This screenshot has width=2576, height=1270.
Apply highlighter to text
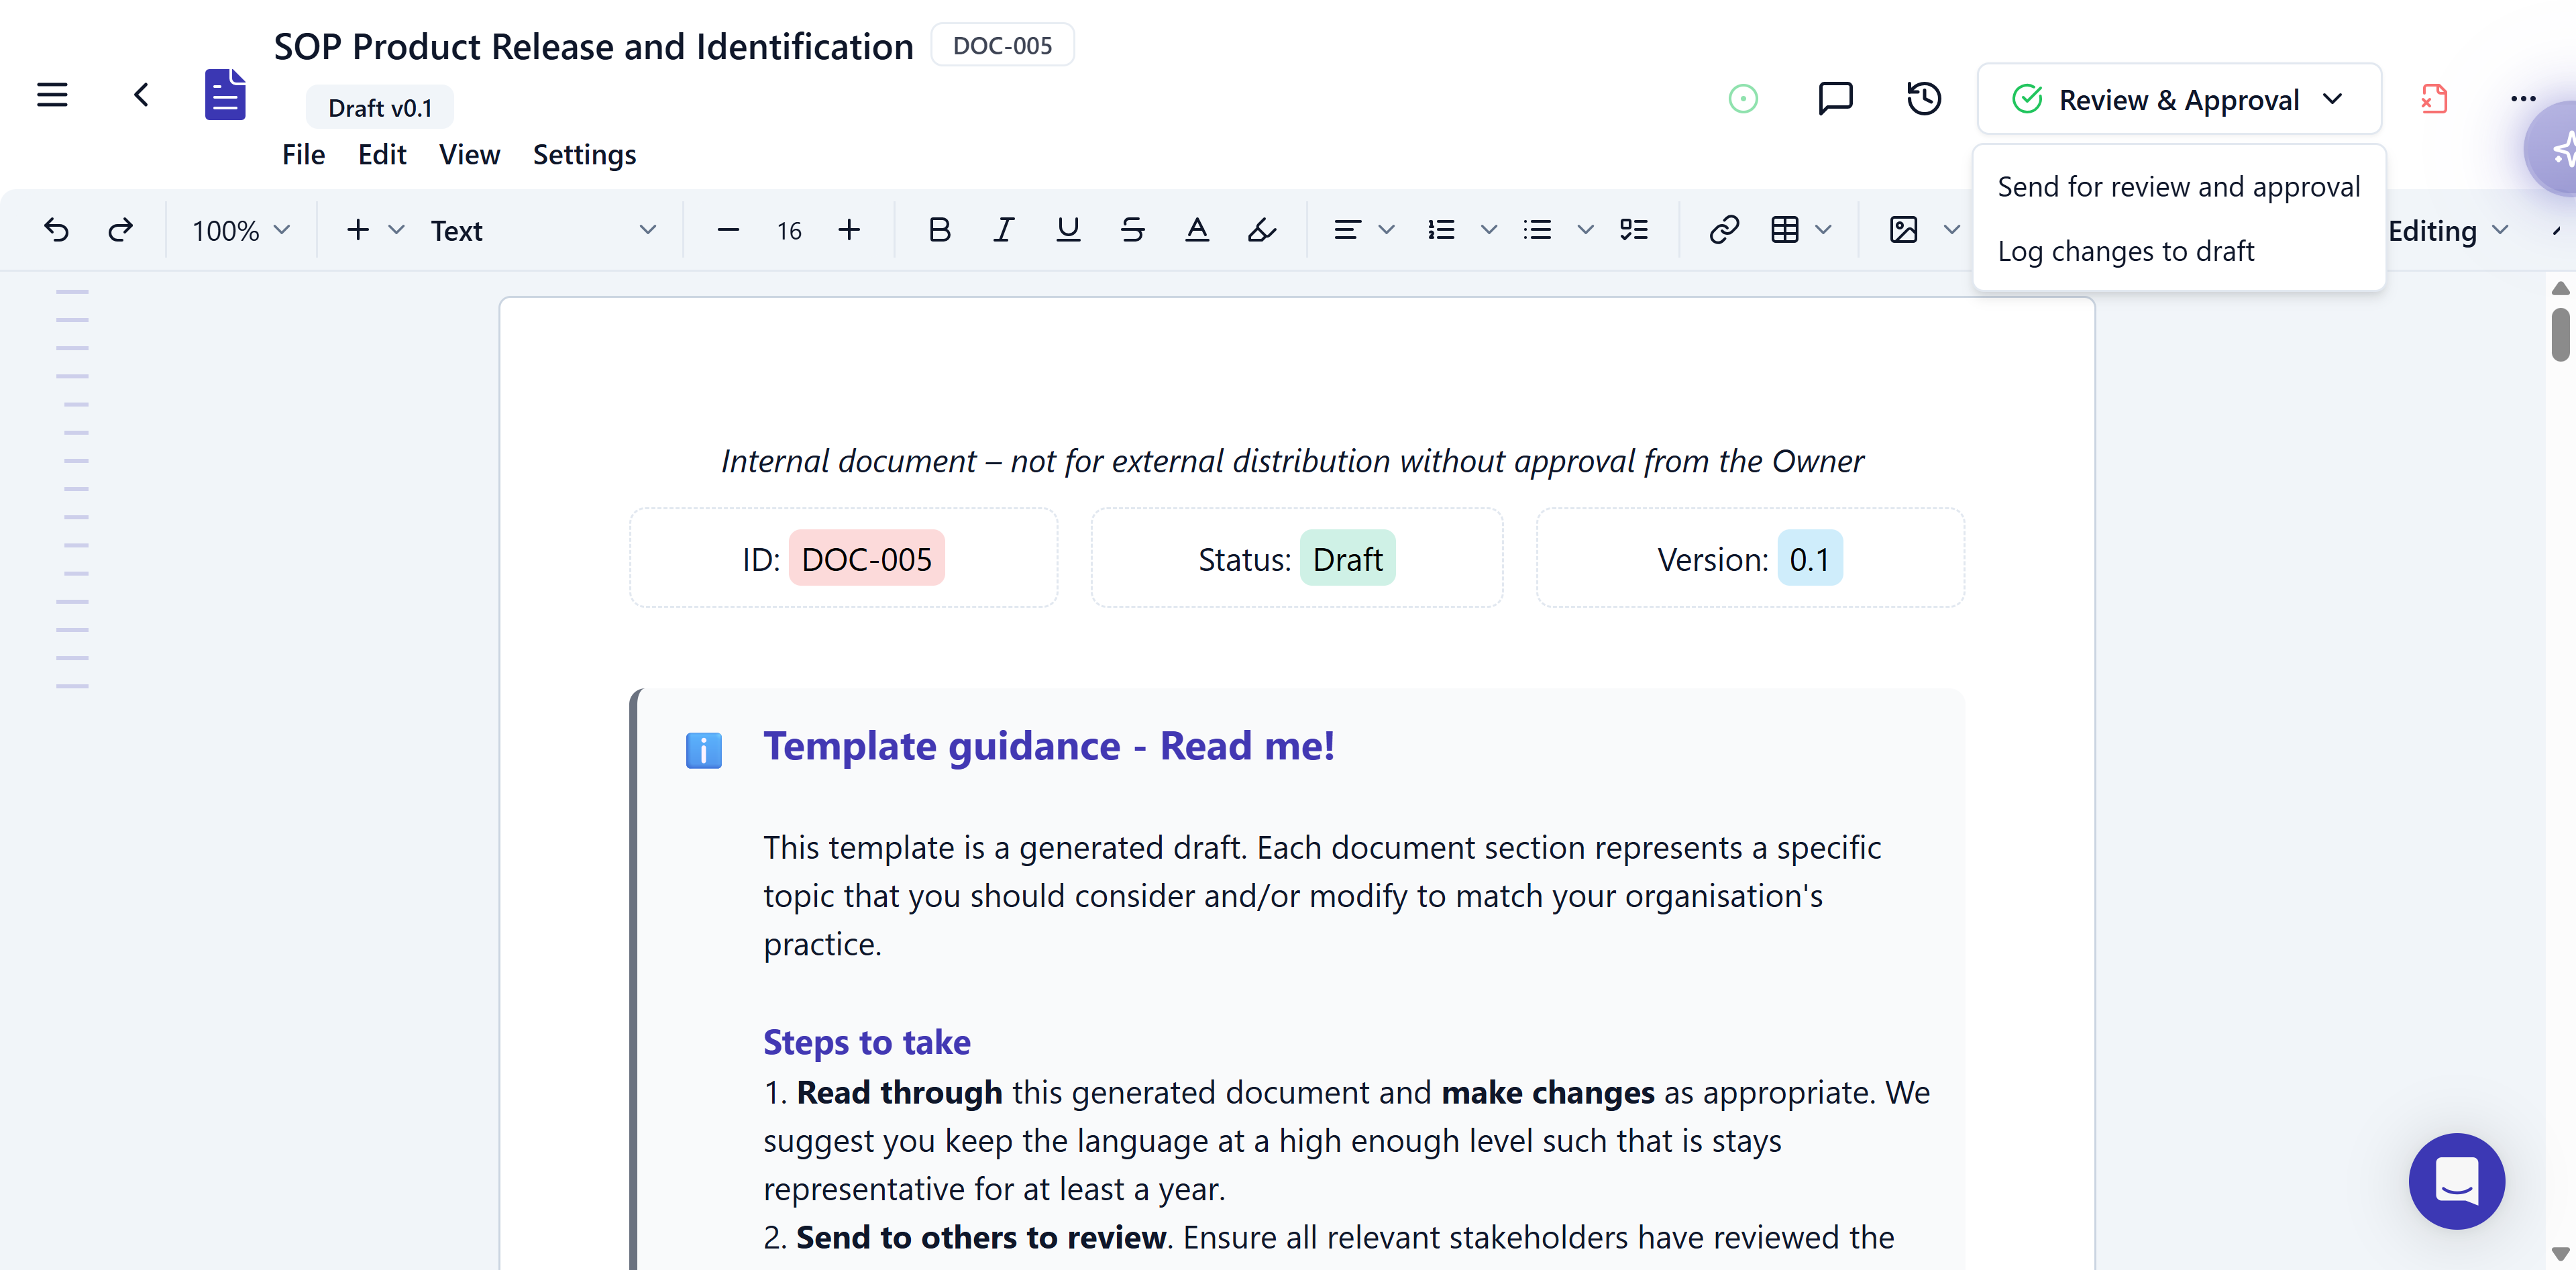pyautogui.click(x=1262, y=230)
